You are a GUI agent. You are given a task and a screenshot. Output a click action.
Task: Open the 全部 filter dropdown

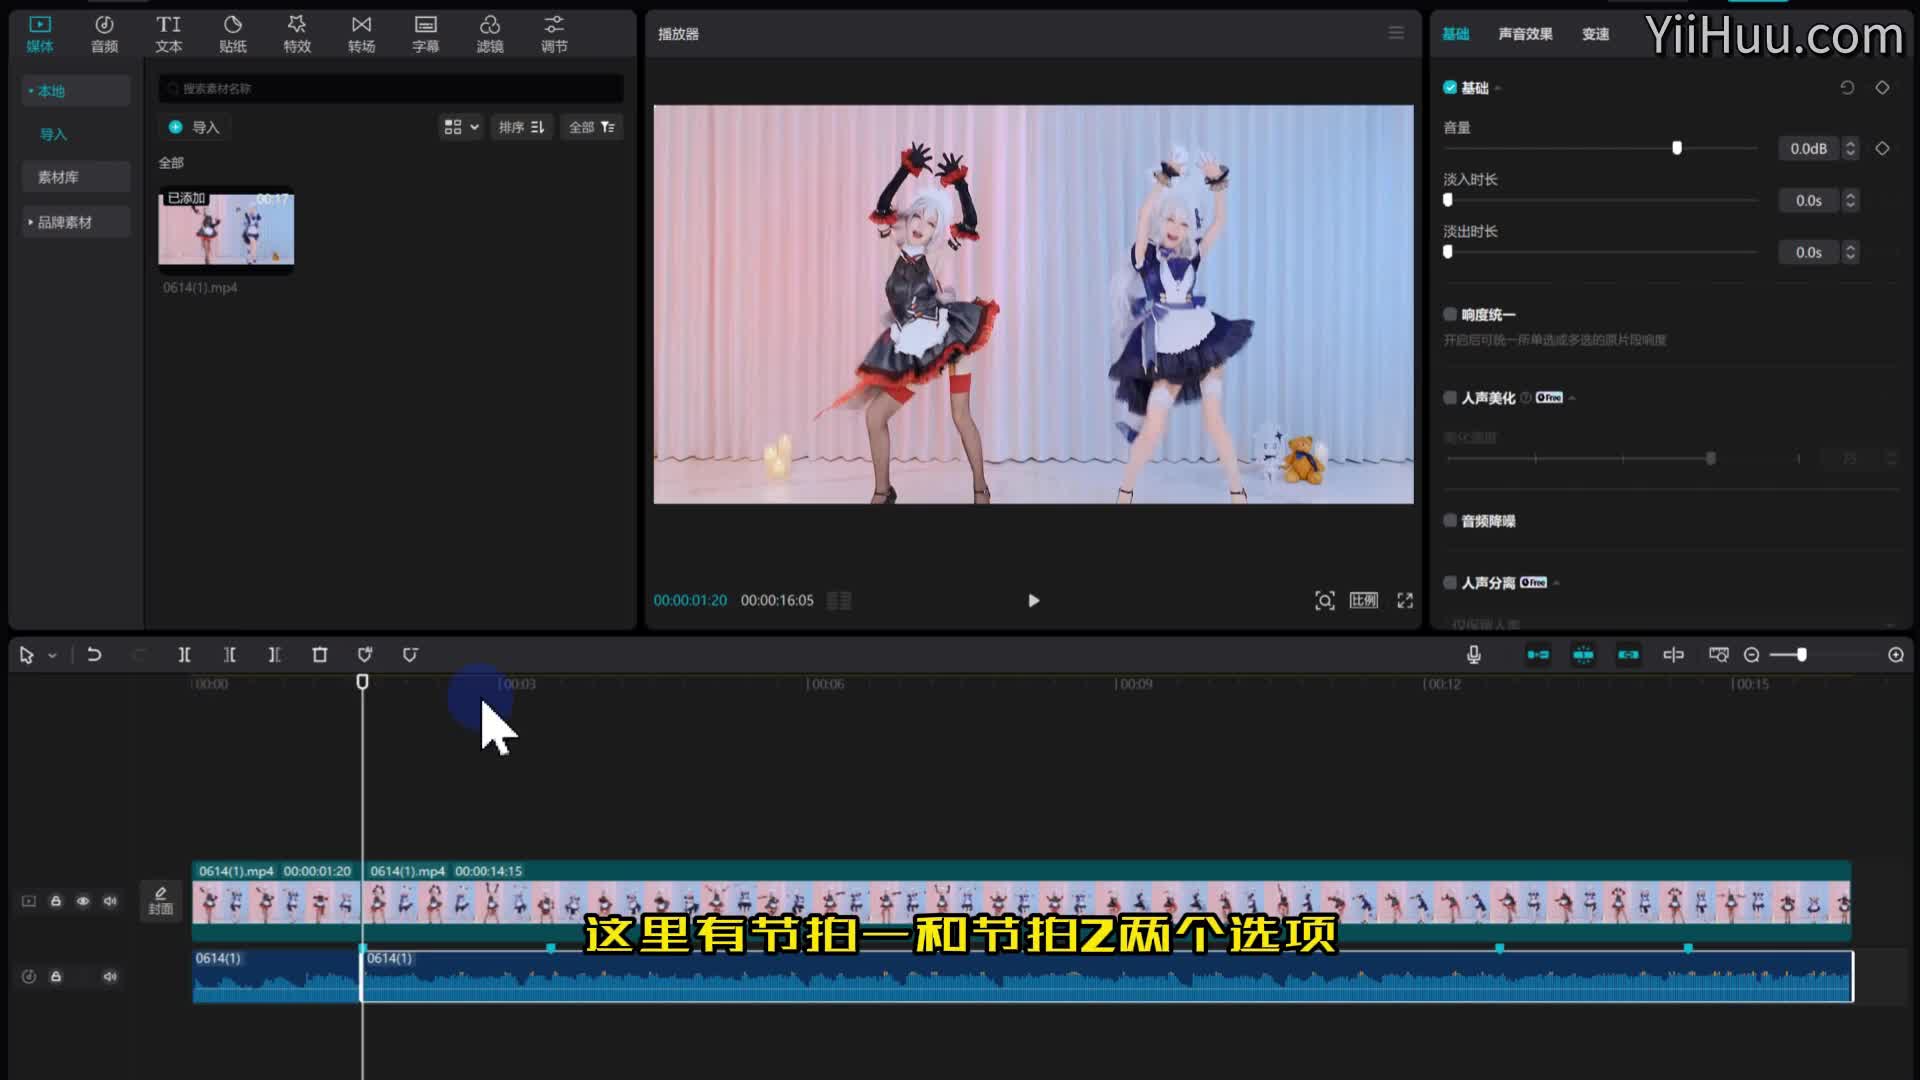[x=591, y=127]
